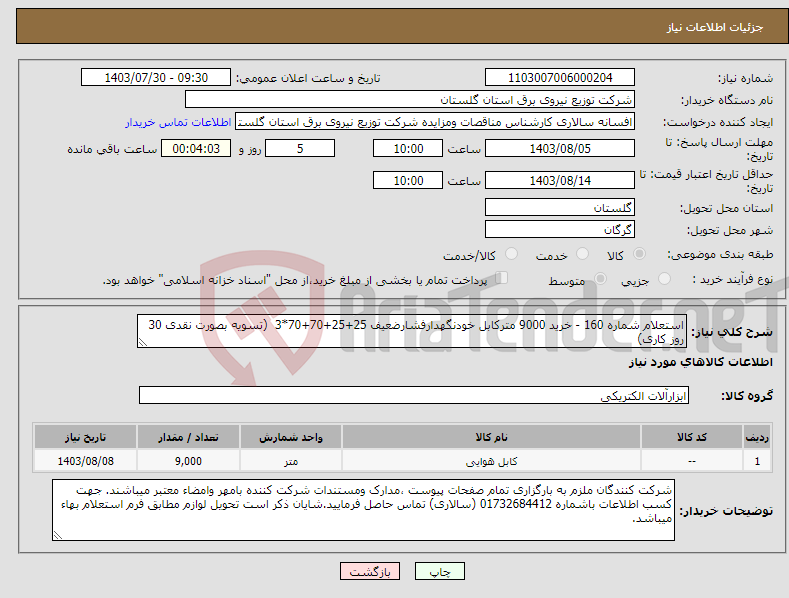
Task: Click the چاپ (print) button
Action: click(439, 571)
